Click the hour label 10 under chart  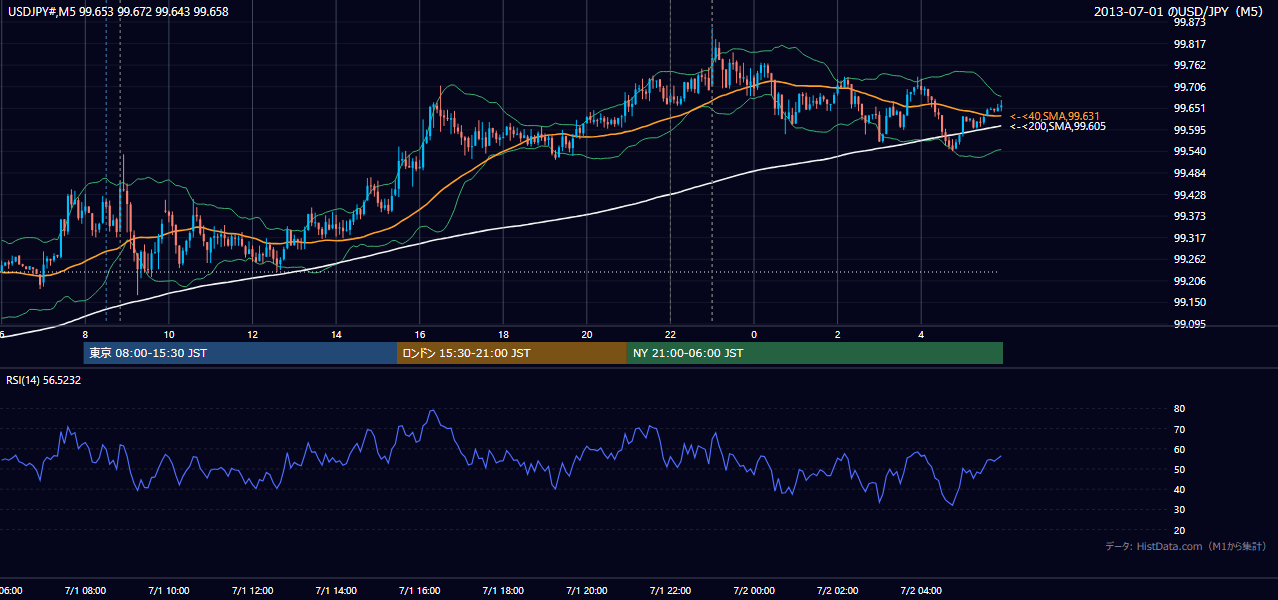(169, 335)
